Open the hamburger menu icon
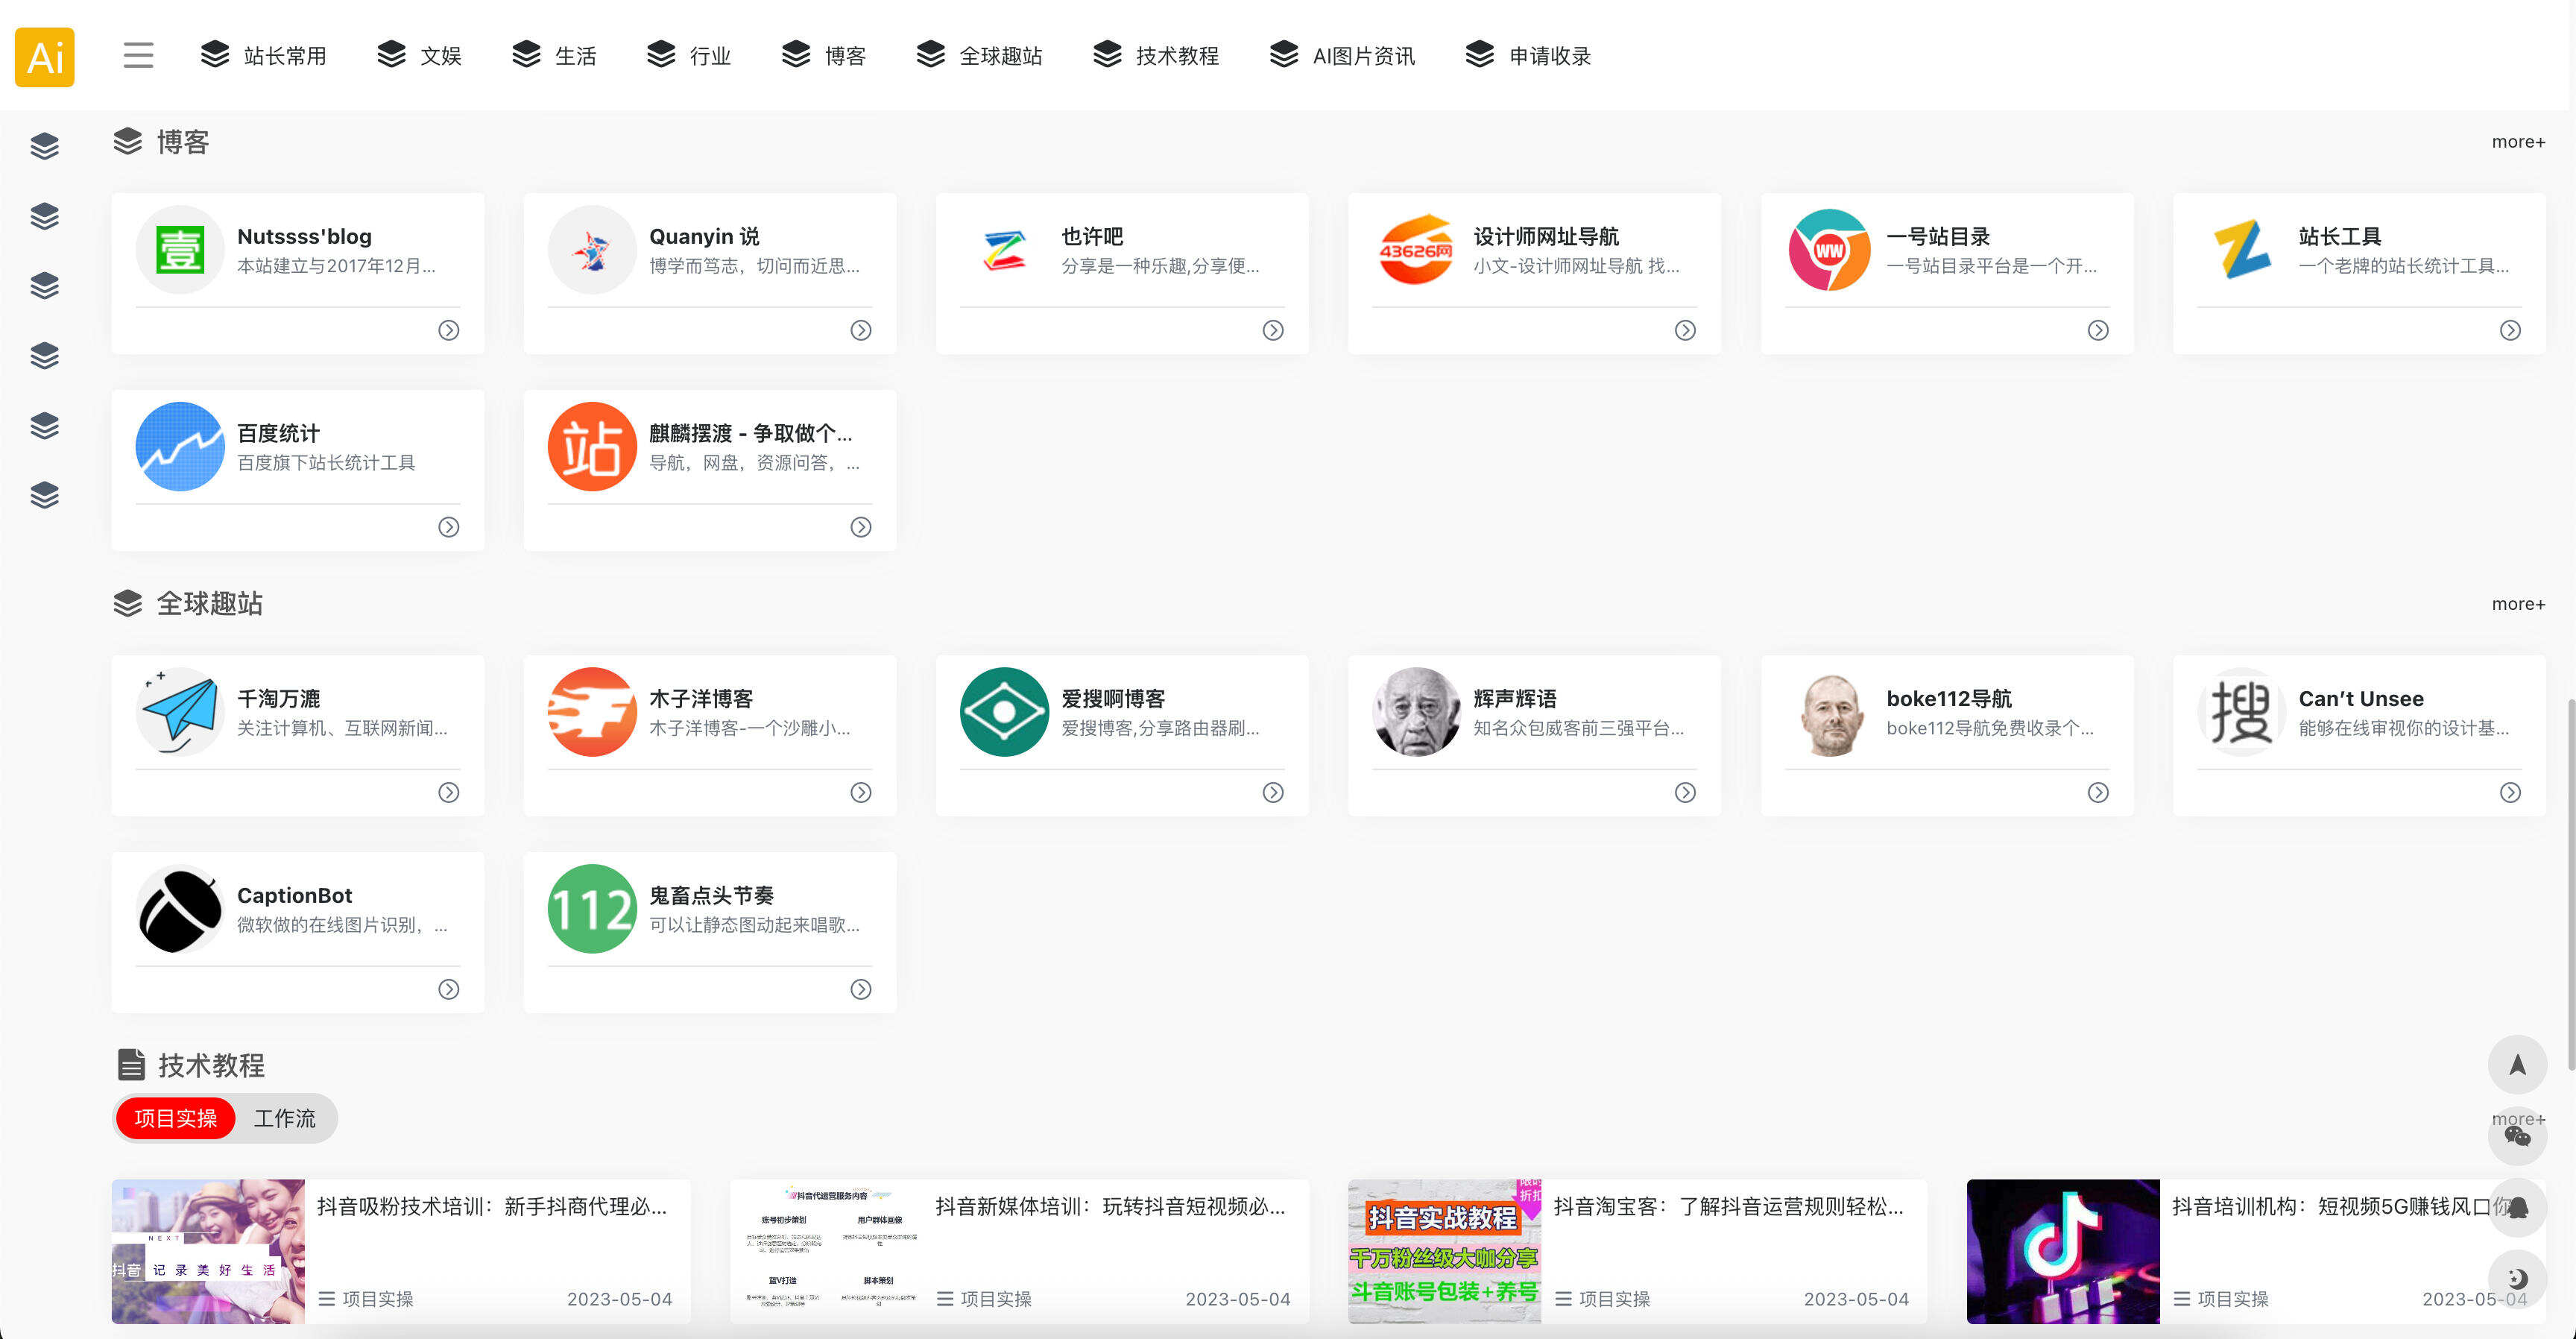 pos(137,56)
